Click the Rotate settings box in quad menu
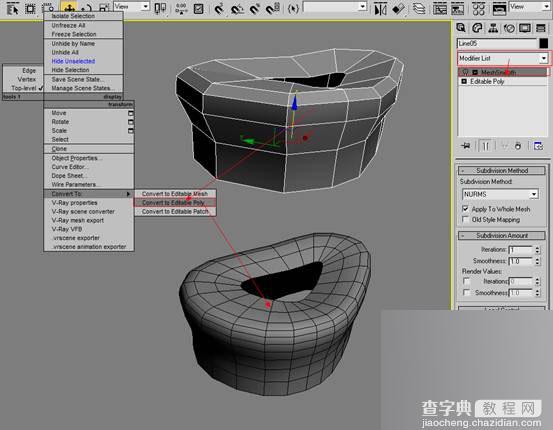553x430 pixels. 130,122
